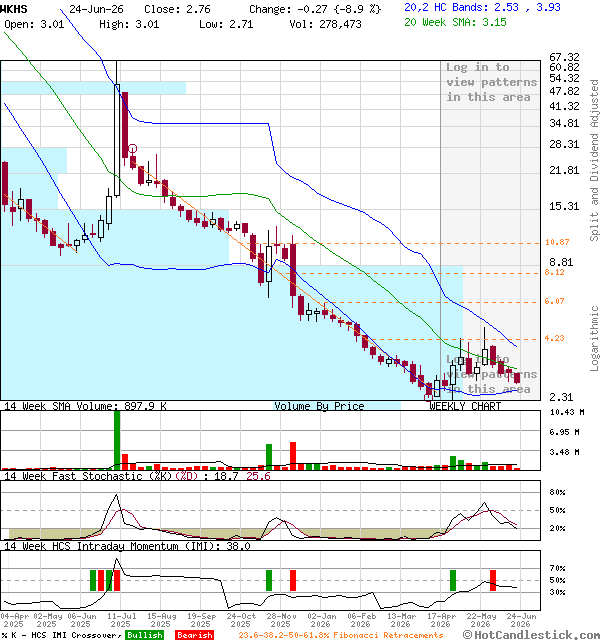600x640 pixels.
Task: Click the red Bearish legend badge
Action: (x=195, y=635)
